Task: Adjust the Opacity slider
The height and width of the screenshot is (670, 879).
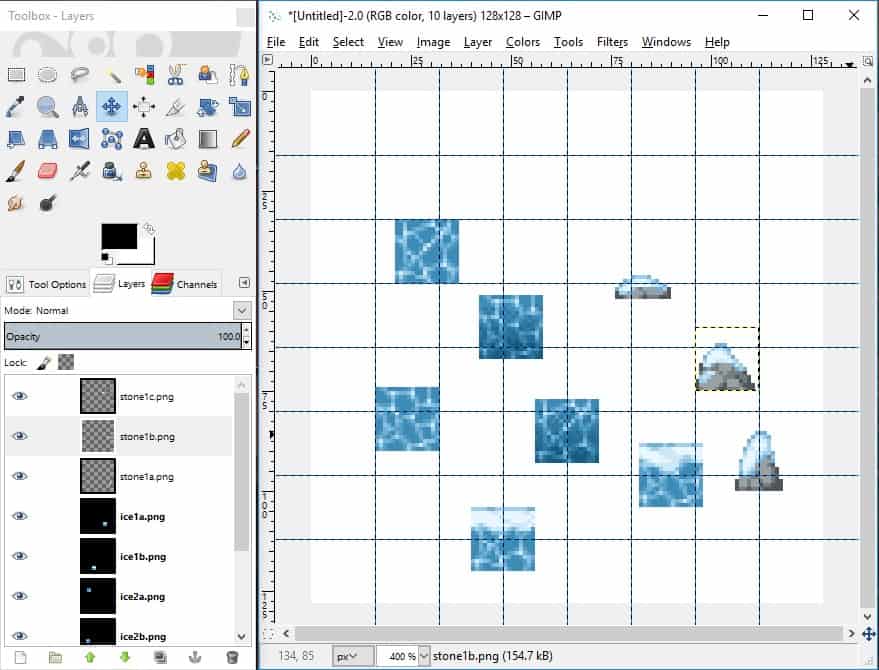Action: pos(123,336)
